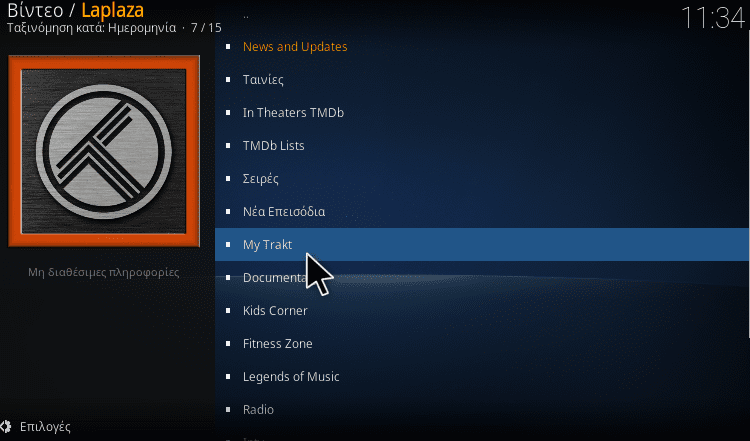Go up via the parent '..' entry
750x441 pixels.
click(482, 16)
